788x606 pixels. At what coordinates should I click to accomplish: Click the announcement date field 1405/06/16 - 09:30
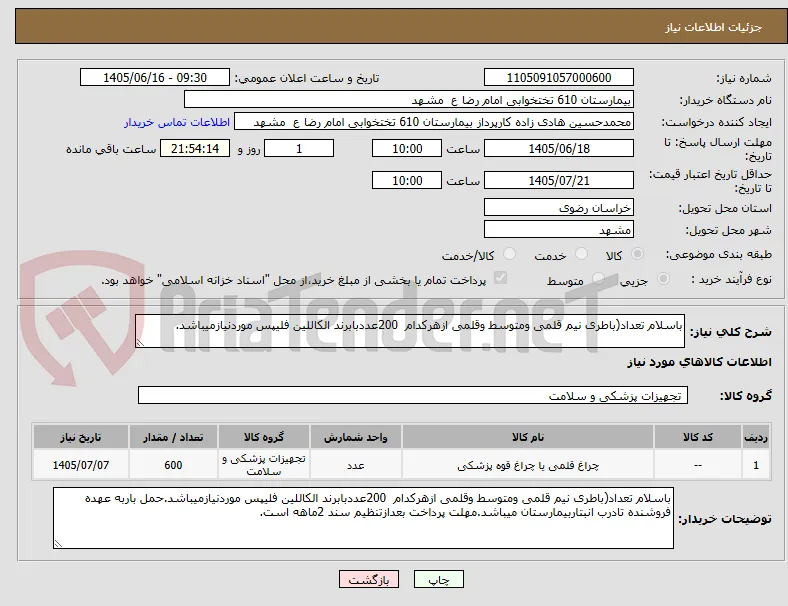click(x=155, y=78)
